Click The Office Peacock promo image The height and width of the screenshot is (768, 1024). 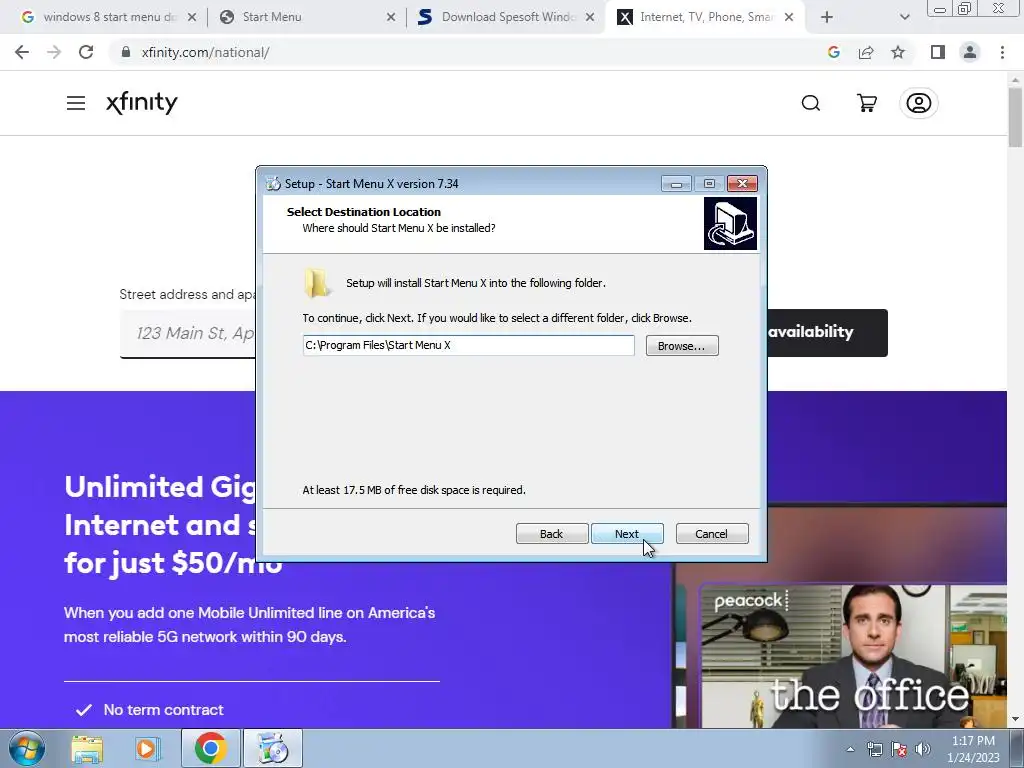852,656
